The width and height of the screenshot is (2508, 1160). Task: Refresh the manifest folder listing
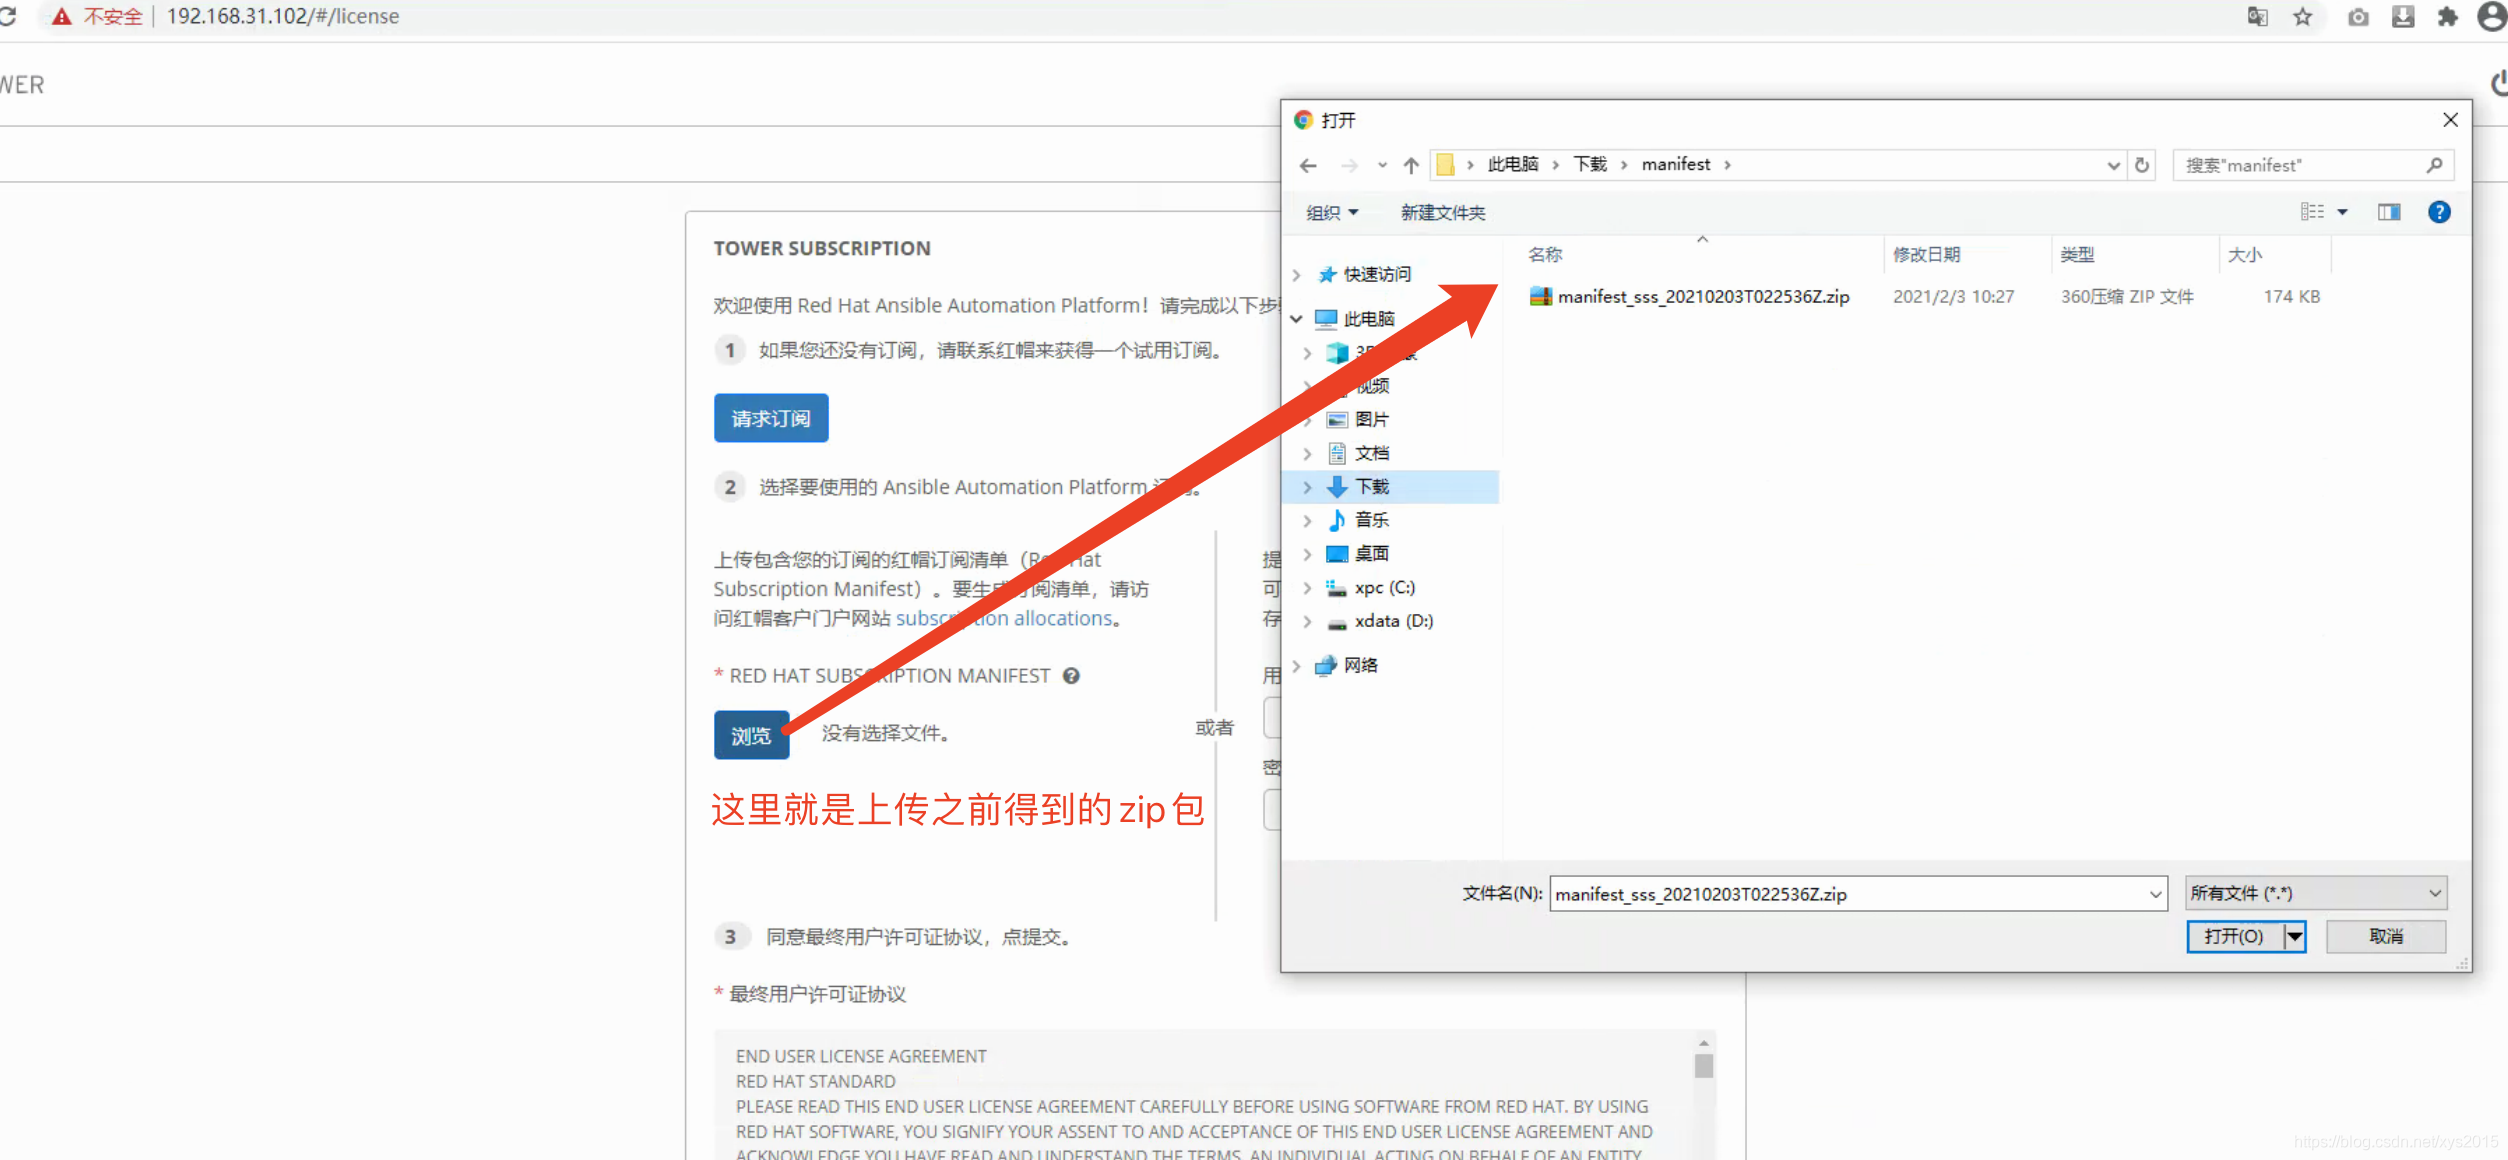coord(2142,165)
